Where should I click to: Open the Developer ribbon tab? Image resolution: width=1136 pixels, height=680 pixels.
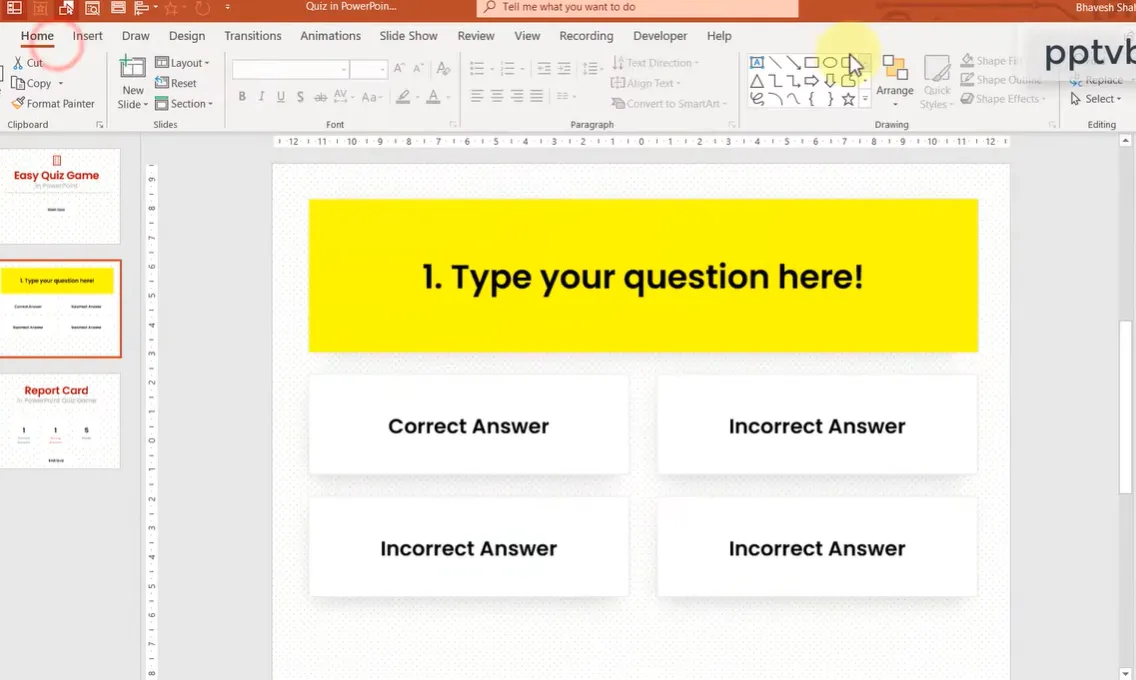660,36
